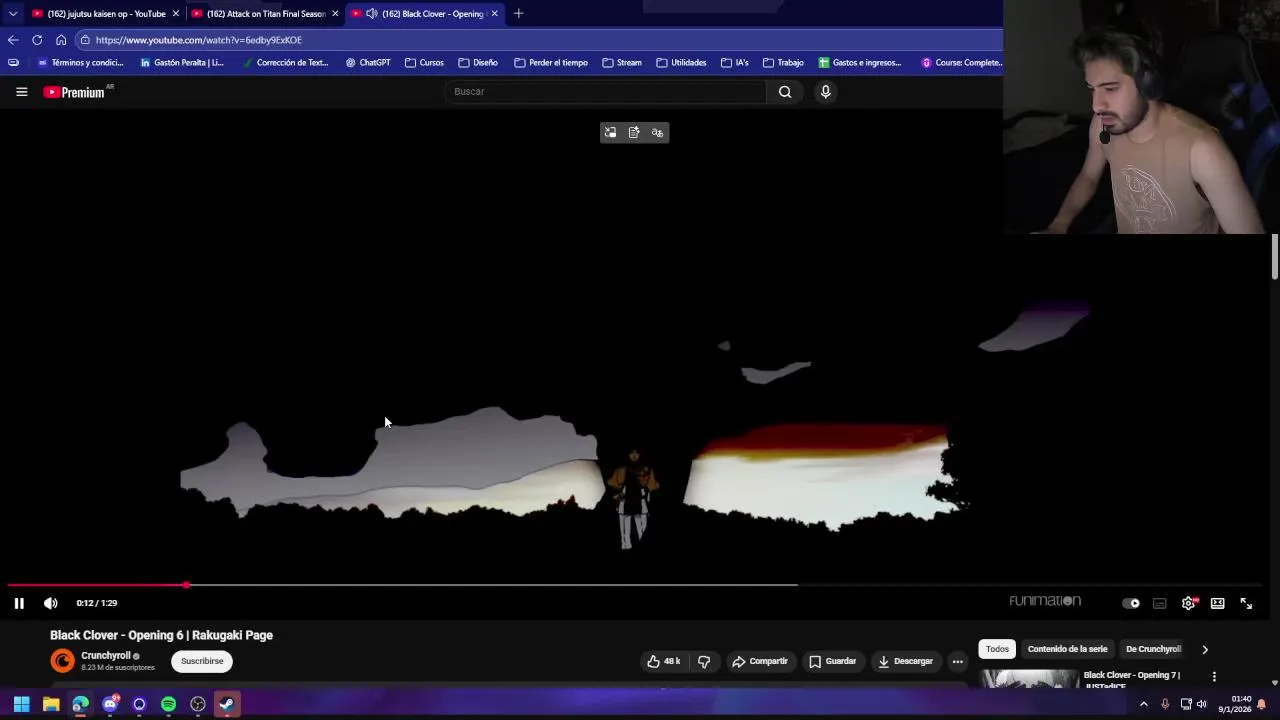Click the YouTube URL address bar
Image resolution: width=1280 pixels, height=720 pixels.
point(540,40)
